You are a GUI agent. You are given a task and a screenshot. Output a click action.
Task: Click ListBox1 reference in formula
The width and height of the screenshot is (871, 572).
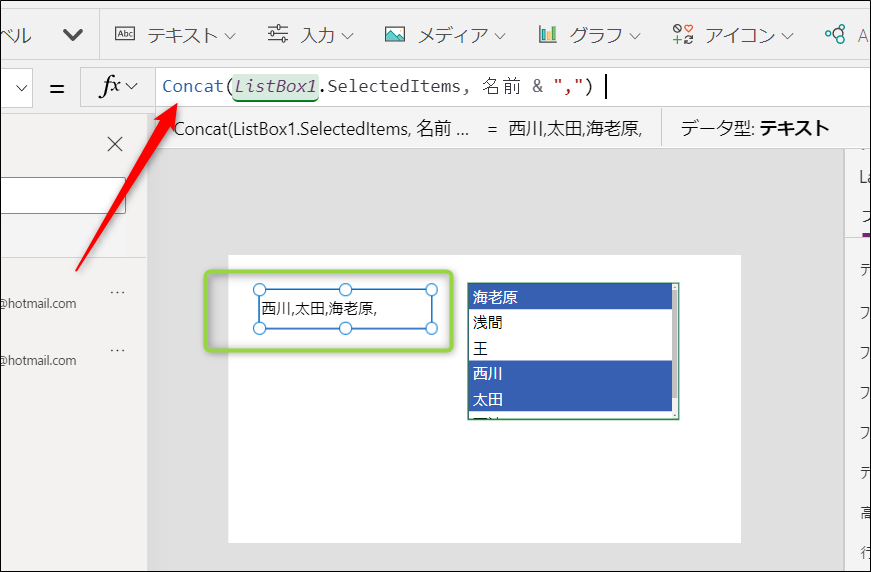point(276,87)
